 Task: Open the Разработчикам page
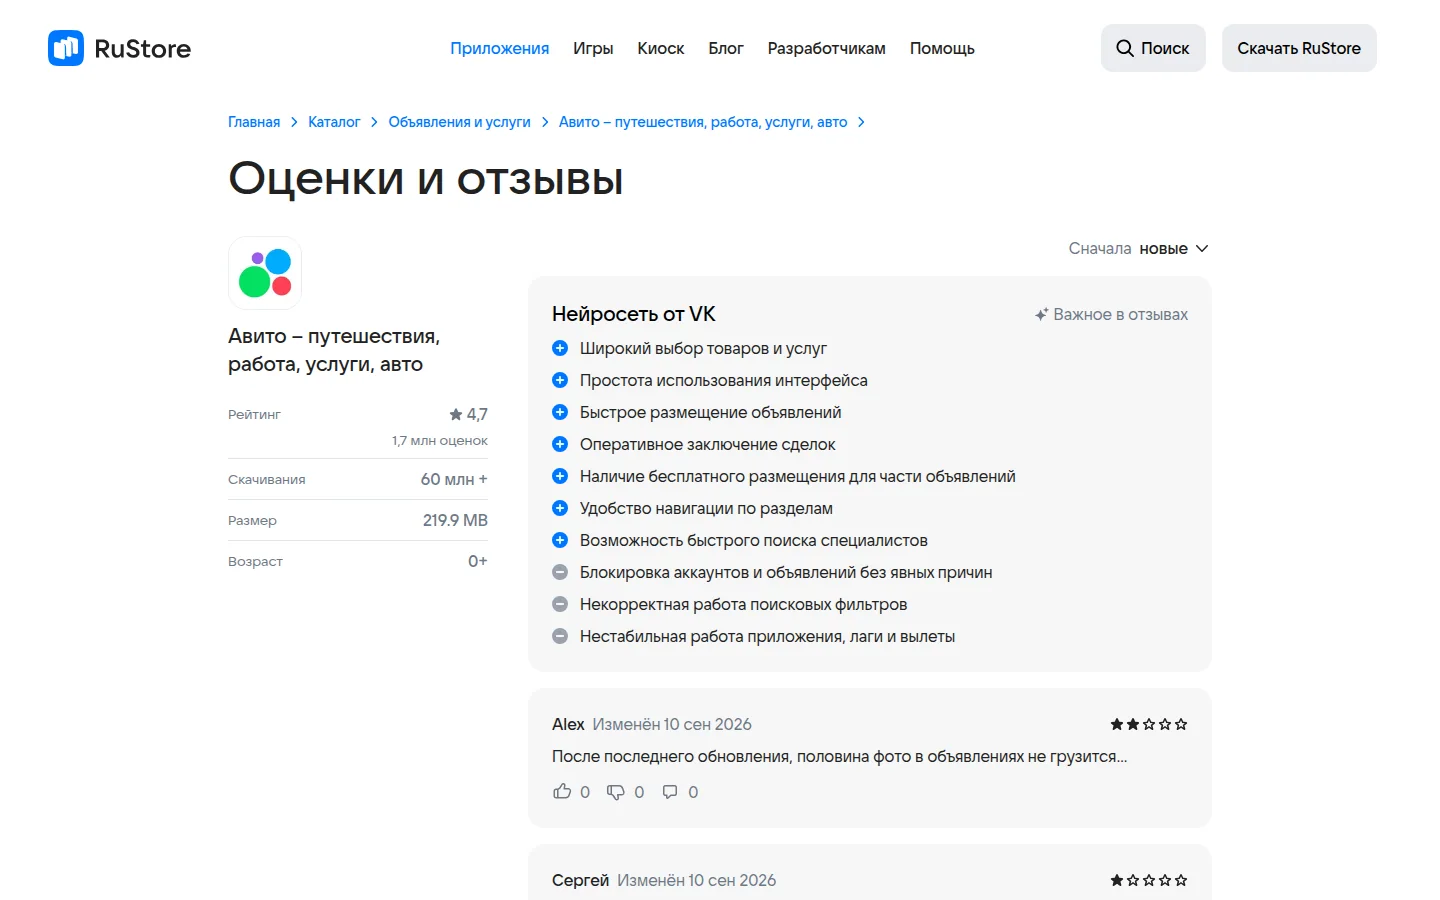(x=826, y=48)
